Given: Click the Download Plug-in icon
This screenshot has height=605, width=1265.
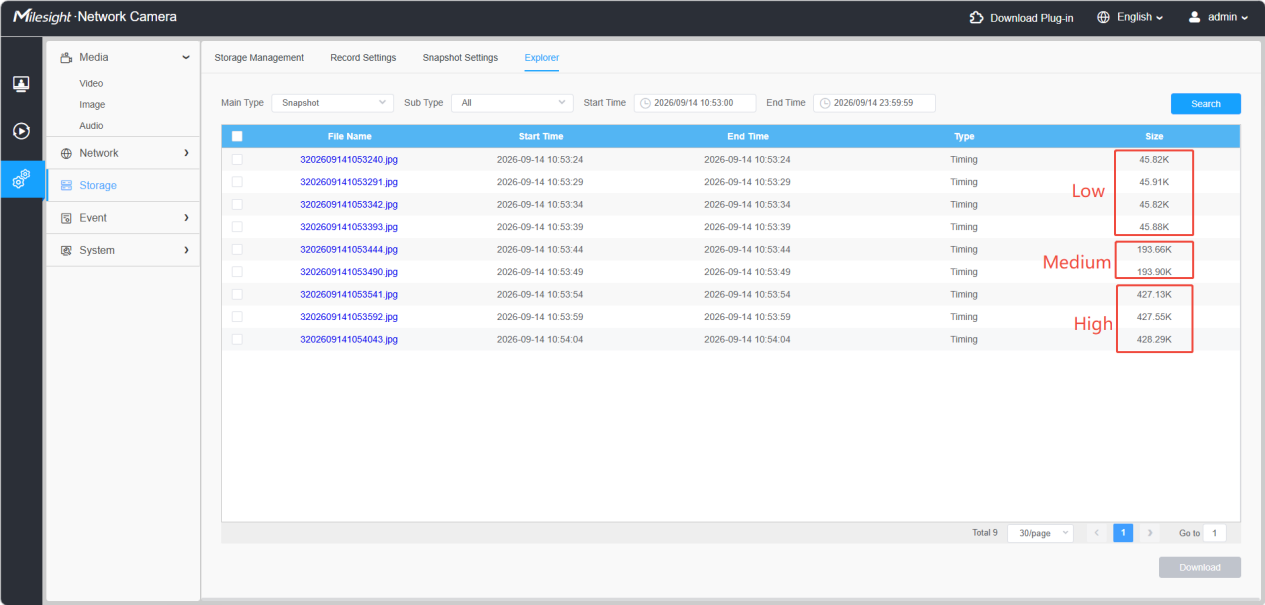Looking at the screenshot, I should point(977,18).
